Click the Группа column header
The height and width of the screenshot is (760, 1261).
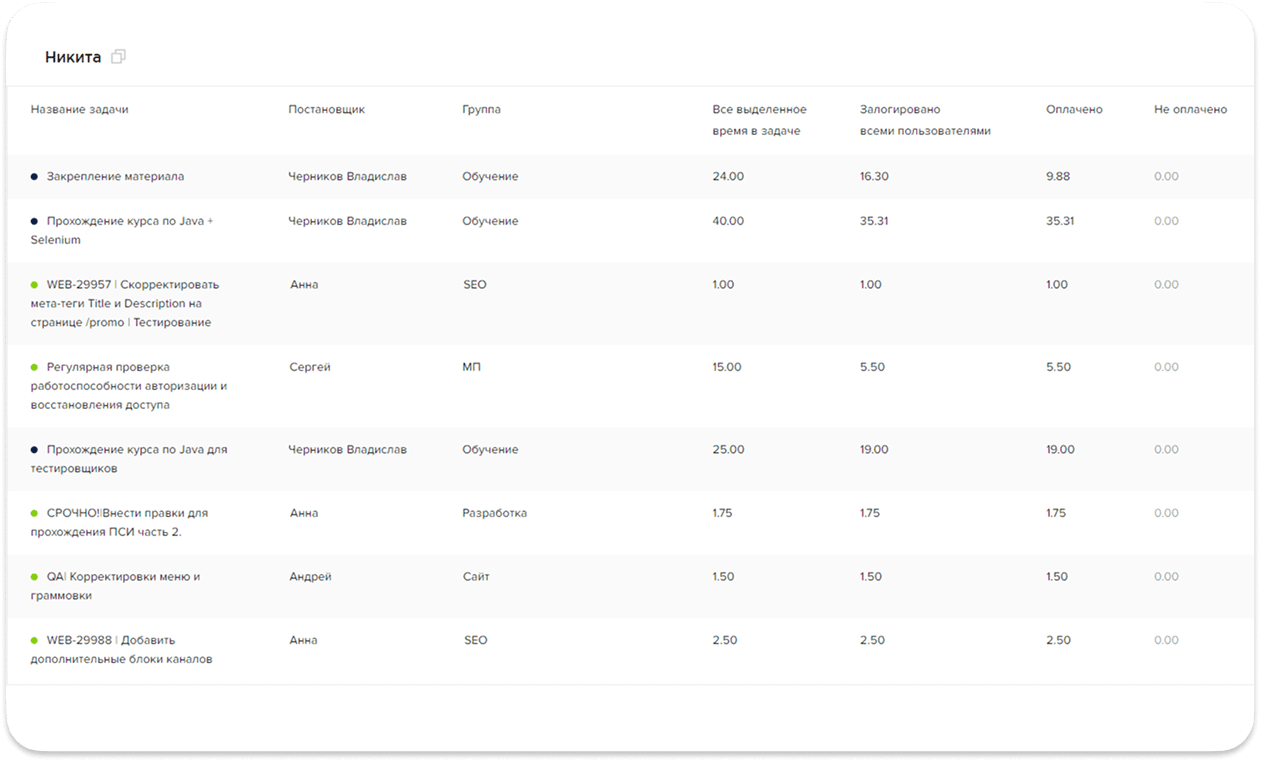pos(481,110)
